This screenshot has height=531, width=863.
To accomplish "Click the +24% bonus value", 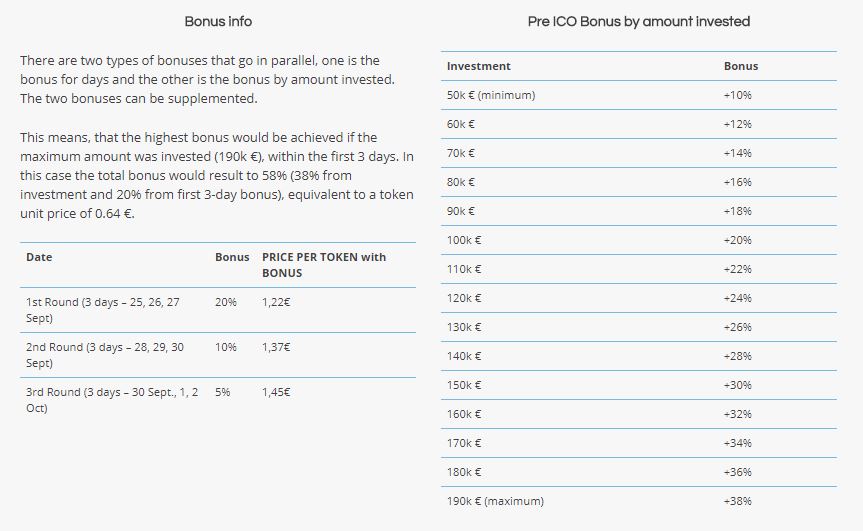I will coord(738,298).
